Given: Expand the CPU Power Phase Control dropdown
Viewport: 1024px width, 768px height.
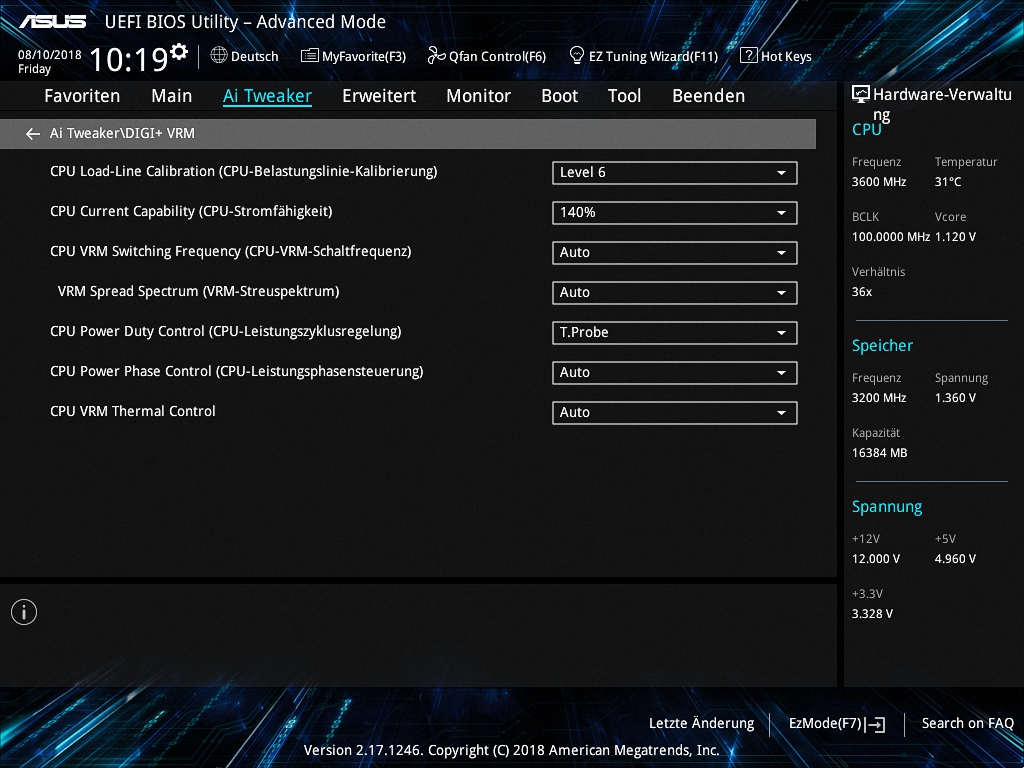Looking at the screenshot, I should tap(675, 373).
